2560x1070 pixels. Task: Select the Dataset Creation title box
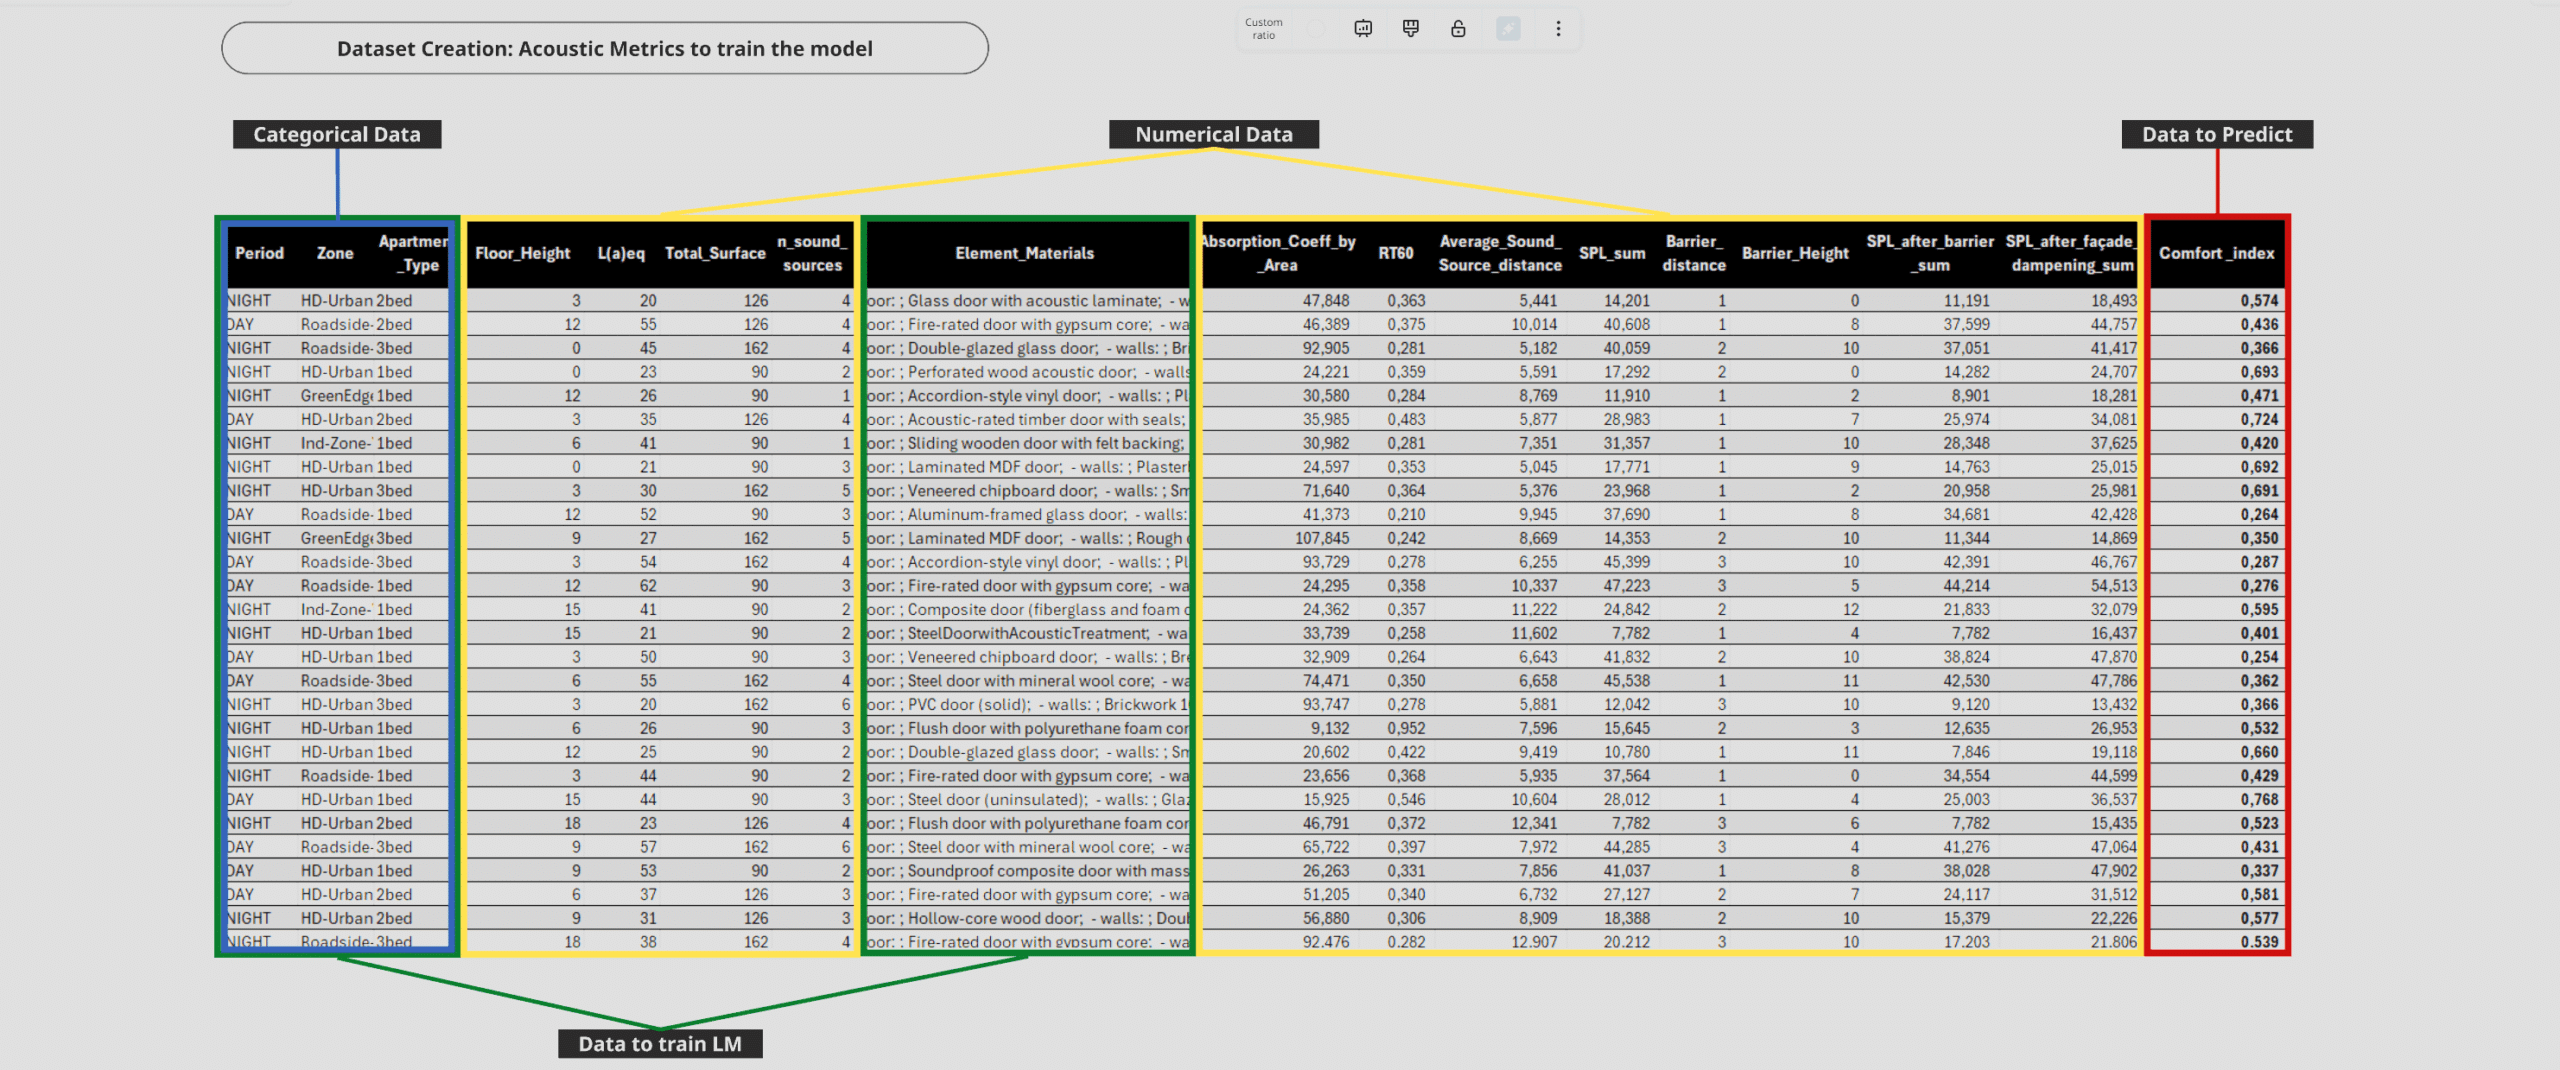[x=605, y=48]
